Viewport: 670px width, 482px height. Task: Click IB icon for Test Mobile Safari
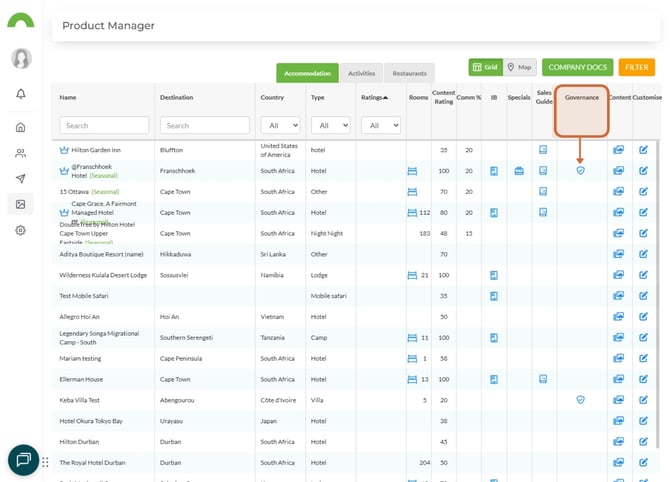click(494, 296)
